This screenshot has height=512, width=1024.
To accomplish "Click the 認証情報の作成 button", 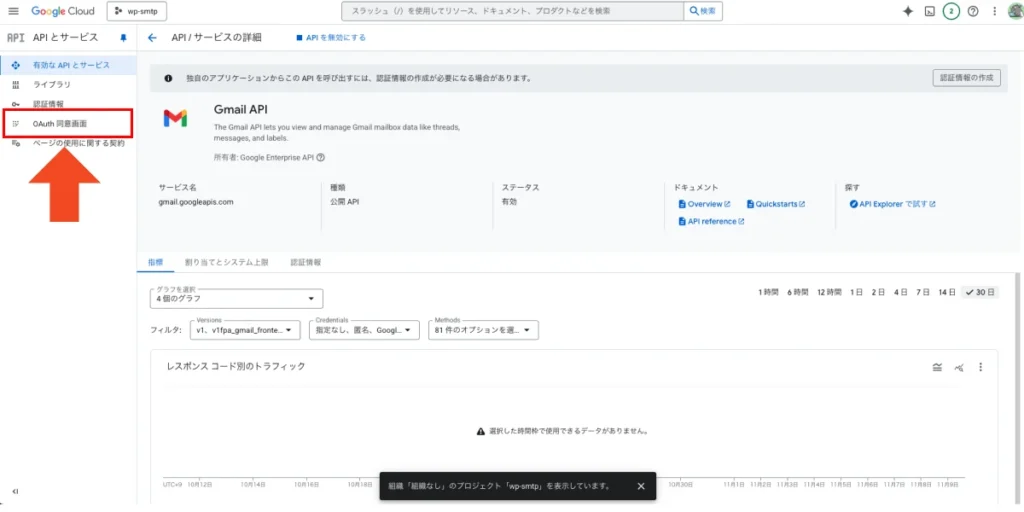I will pos(966,77).
